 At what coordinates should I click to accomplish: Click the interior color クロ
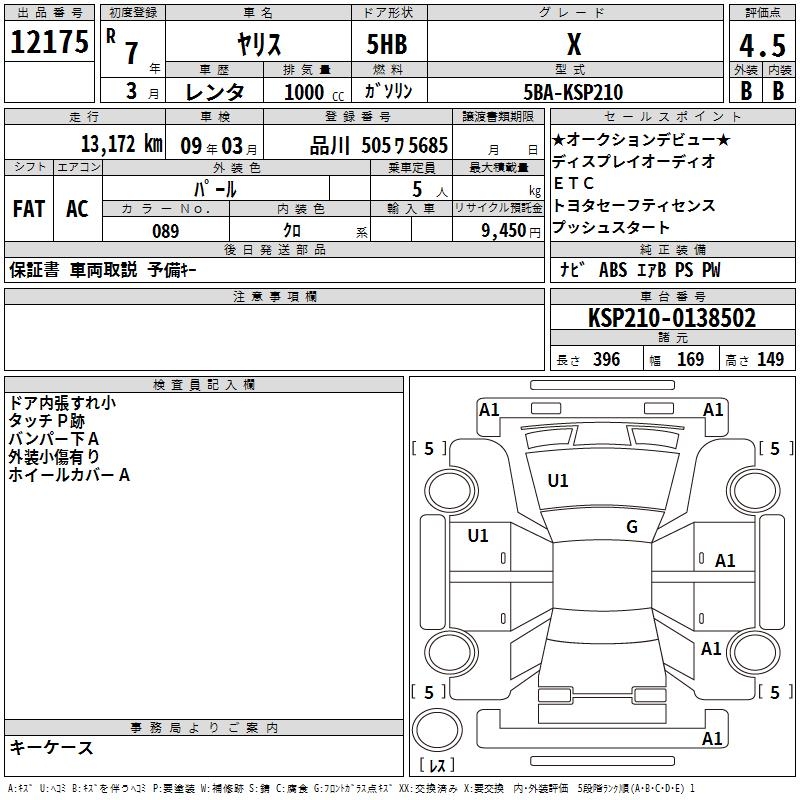pos(292,231)
